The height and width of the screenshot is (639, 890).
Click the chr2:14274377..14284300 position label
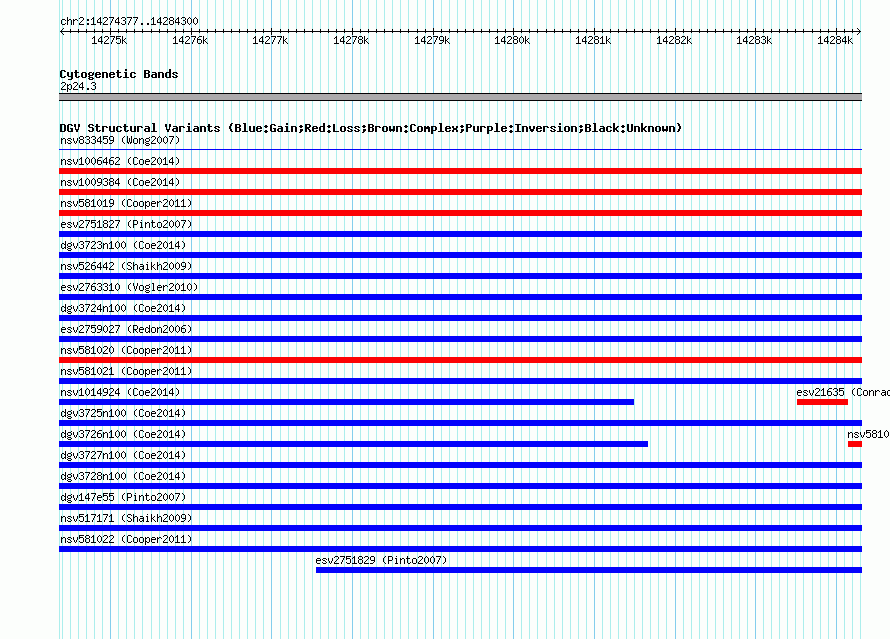[129, 21]
